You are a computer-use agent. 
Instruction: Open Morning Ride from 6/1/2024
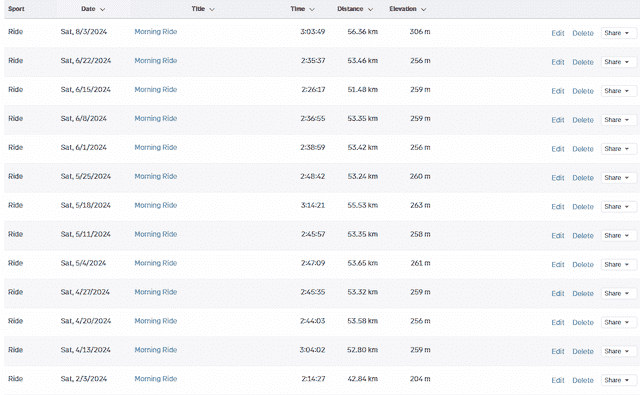pos(156,147)
